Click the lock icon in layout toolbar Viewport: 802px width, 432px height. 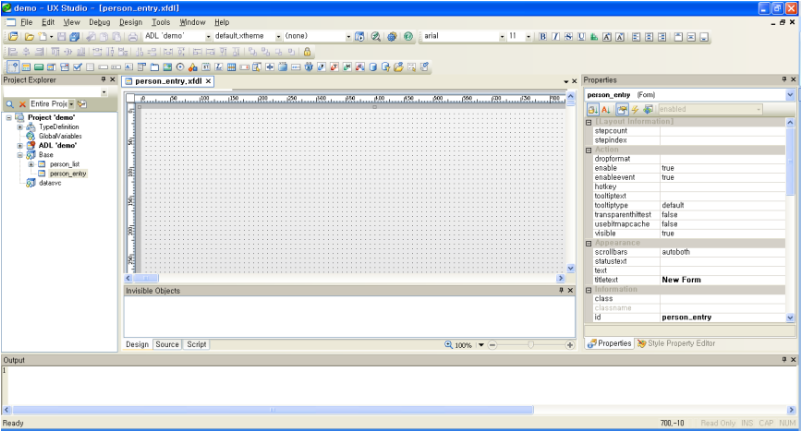click(x=307, y=52)
